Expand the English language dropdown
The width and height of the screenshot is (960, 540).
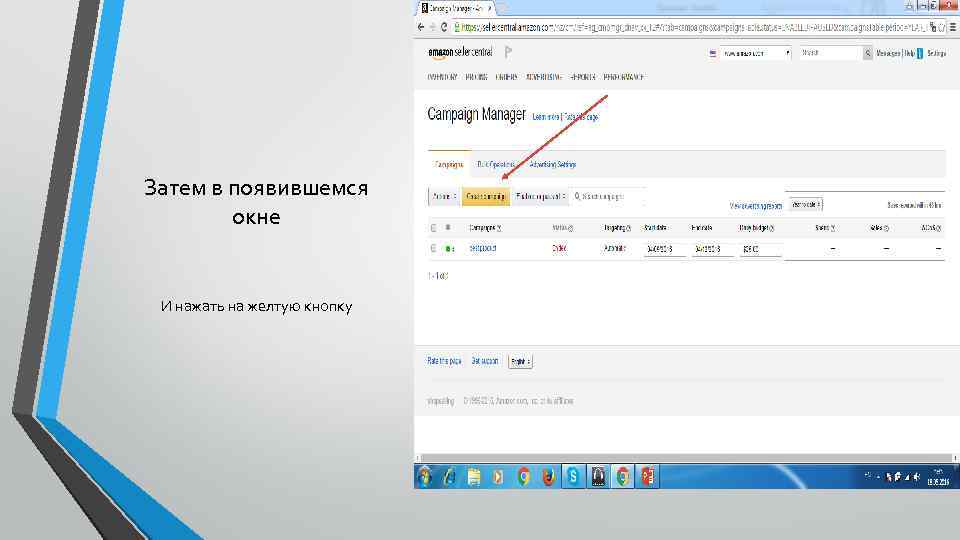pos(520,362)
